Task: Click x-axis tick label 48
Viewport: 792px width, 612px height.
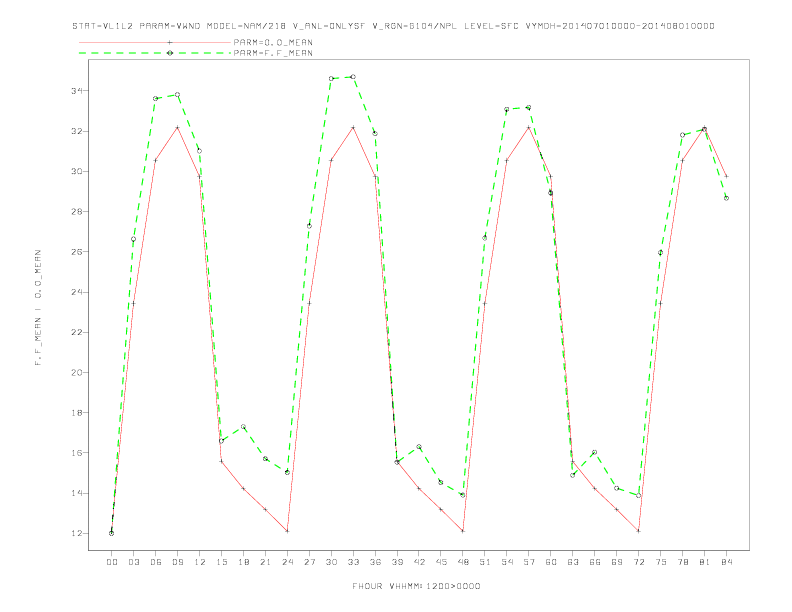Action: tap(463, 562)
